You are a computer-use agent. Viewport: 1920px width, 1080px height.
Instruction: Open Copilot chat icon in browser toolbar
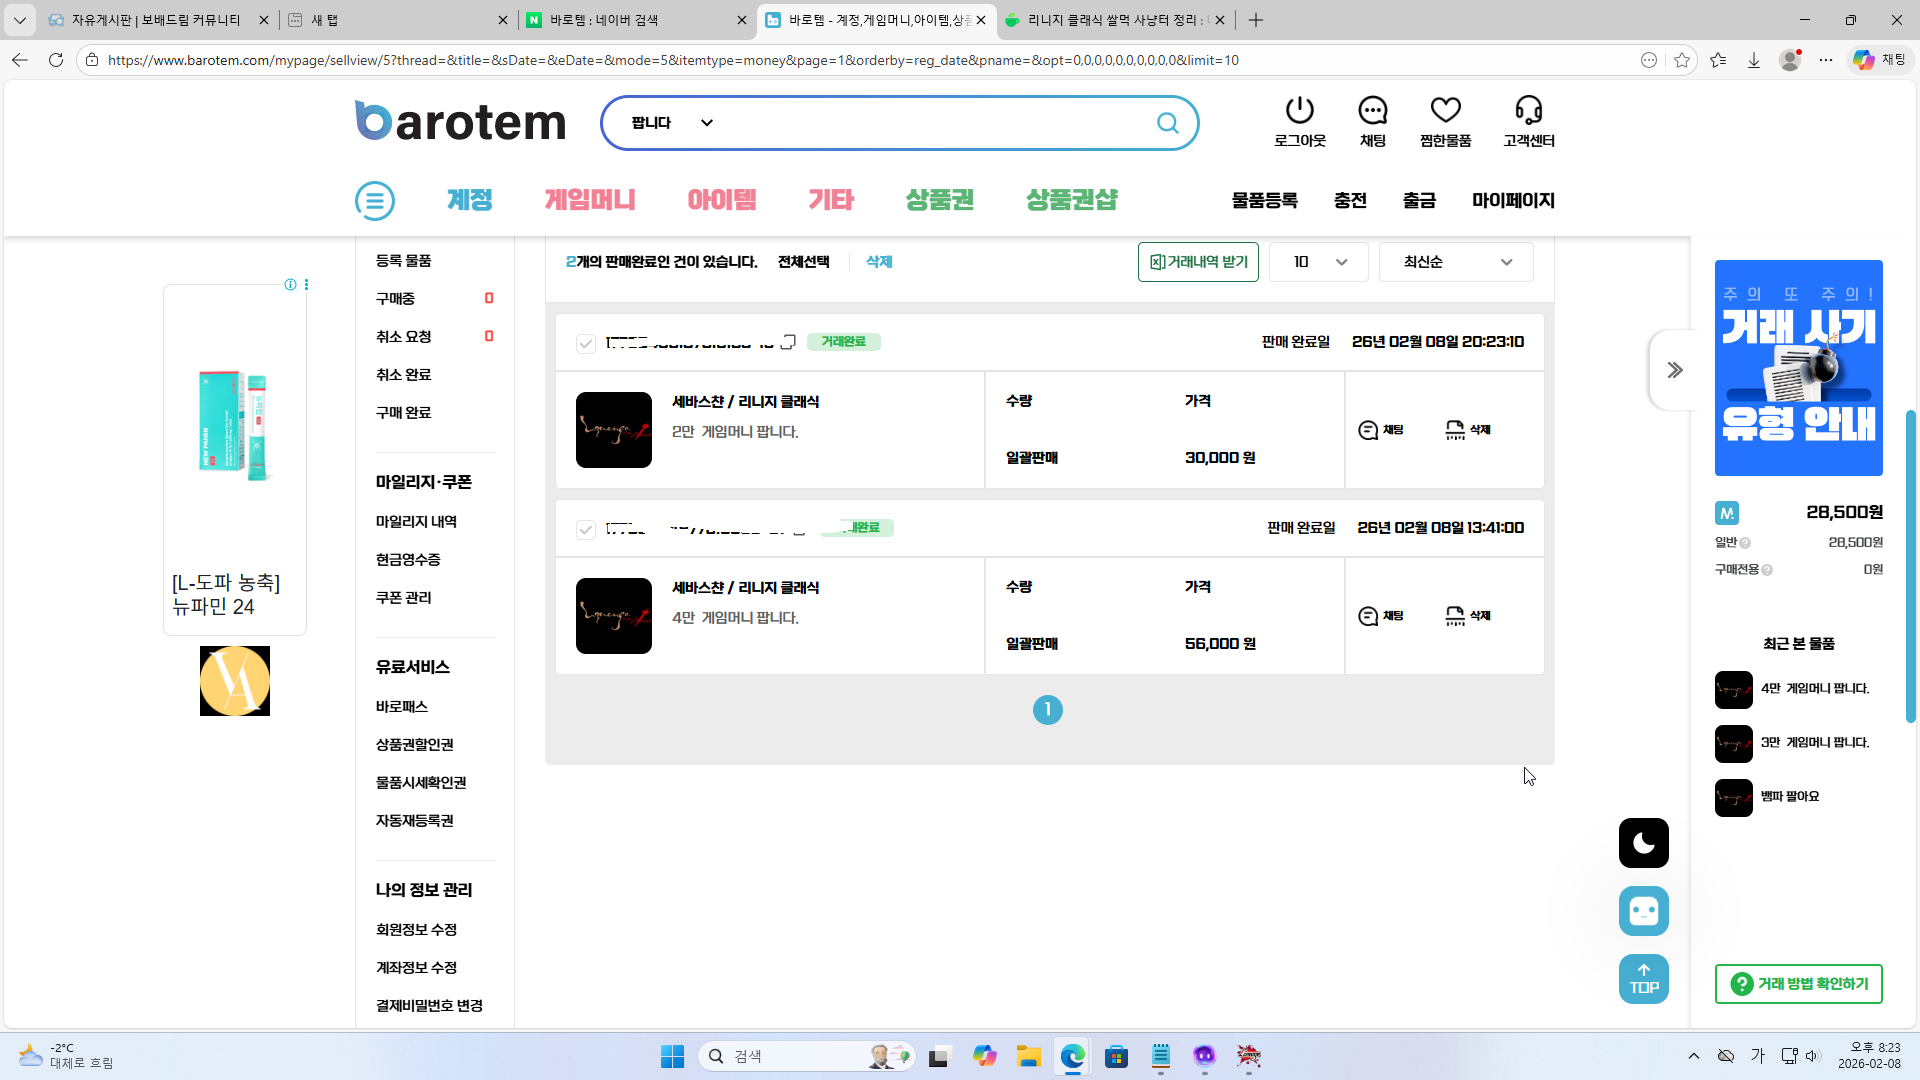click(1880, 60)
